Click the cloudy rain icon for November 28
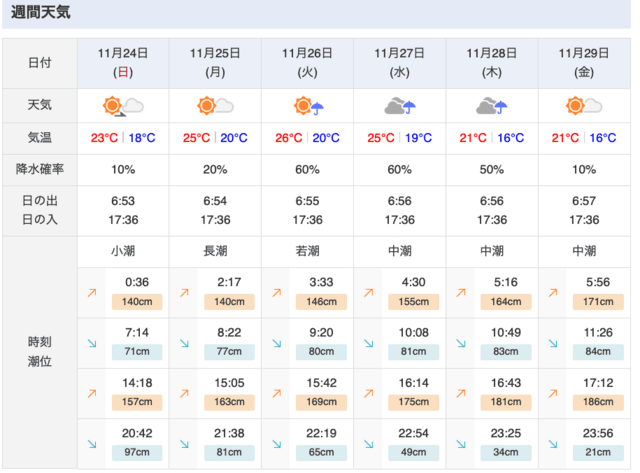This screenshot has width=640, height=473. tap(492, 106)
